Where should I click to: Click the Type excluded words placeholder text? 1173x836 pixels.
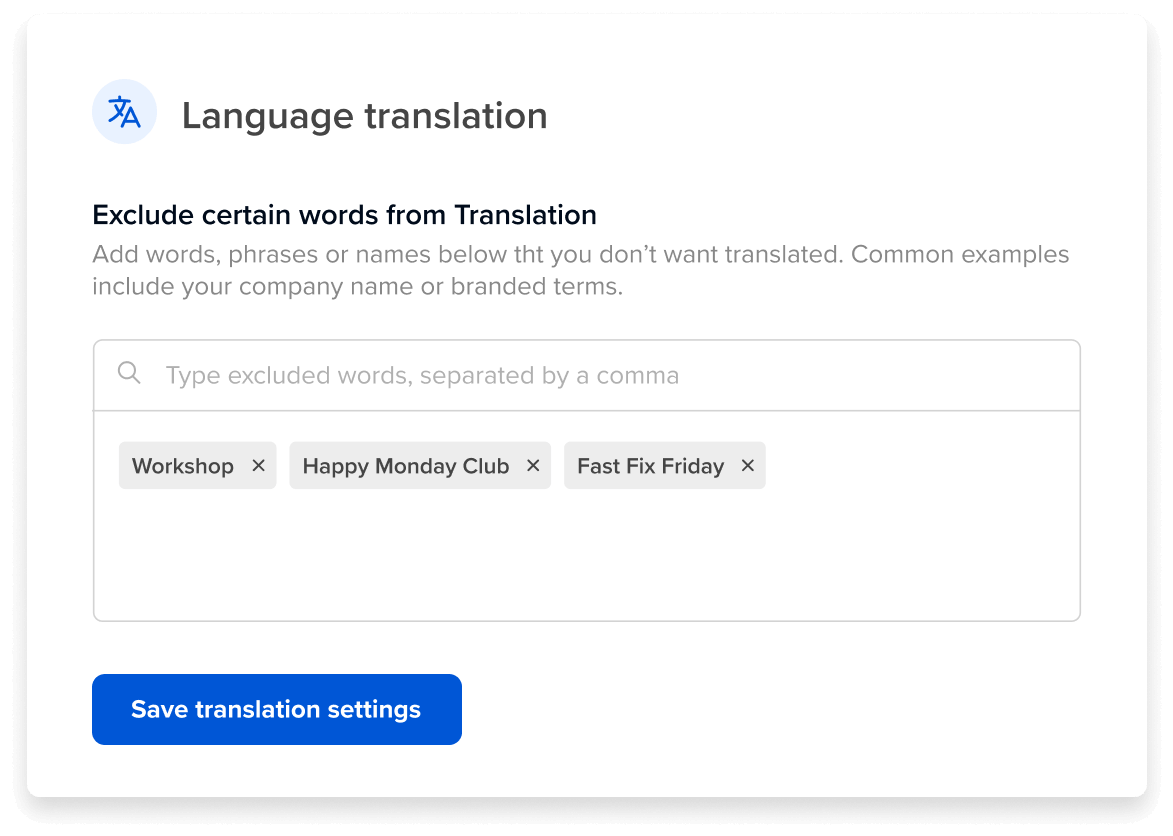click(x=422, y=375)
